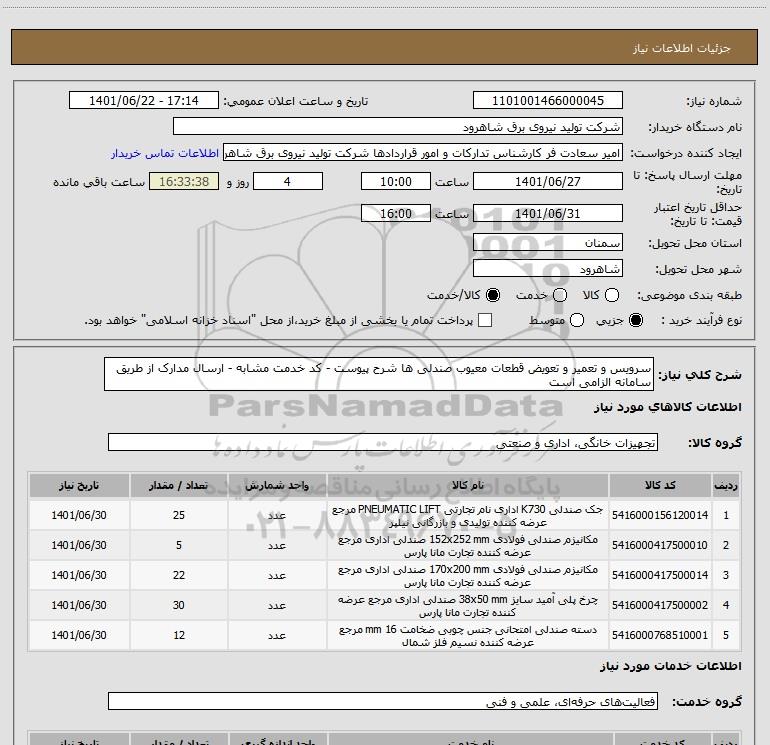Select the خدمت radio button
Screen dimensions: 770x745
tap(560, 295)
